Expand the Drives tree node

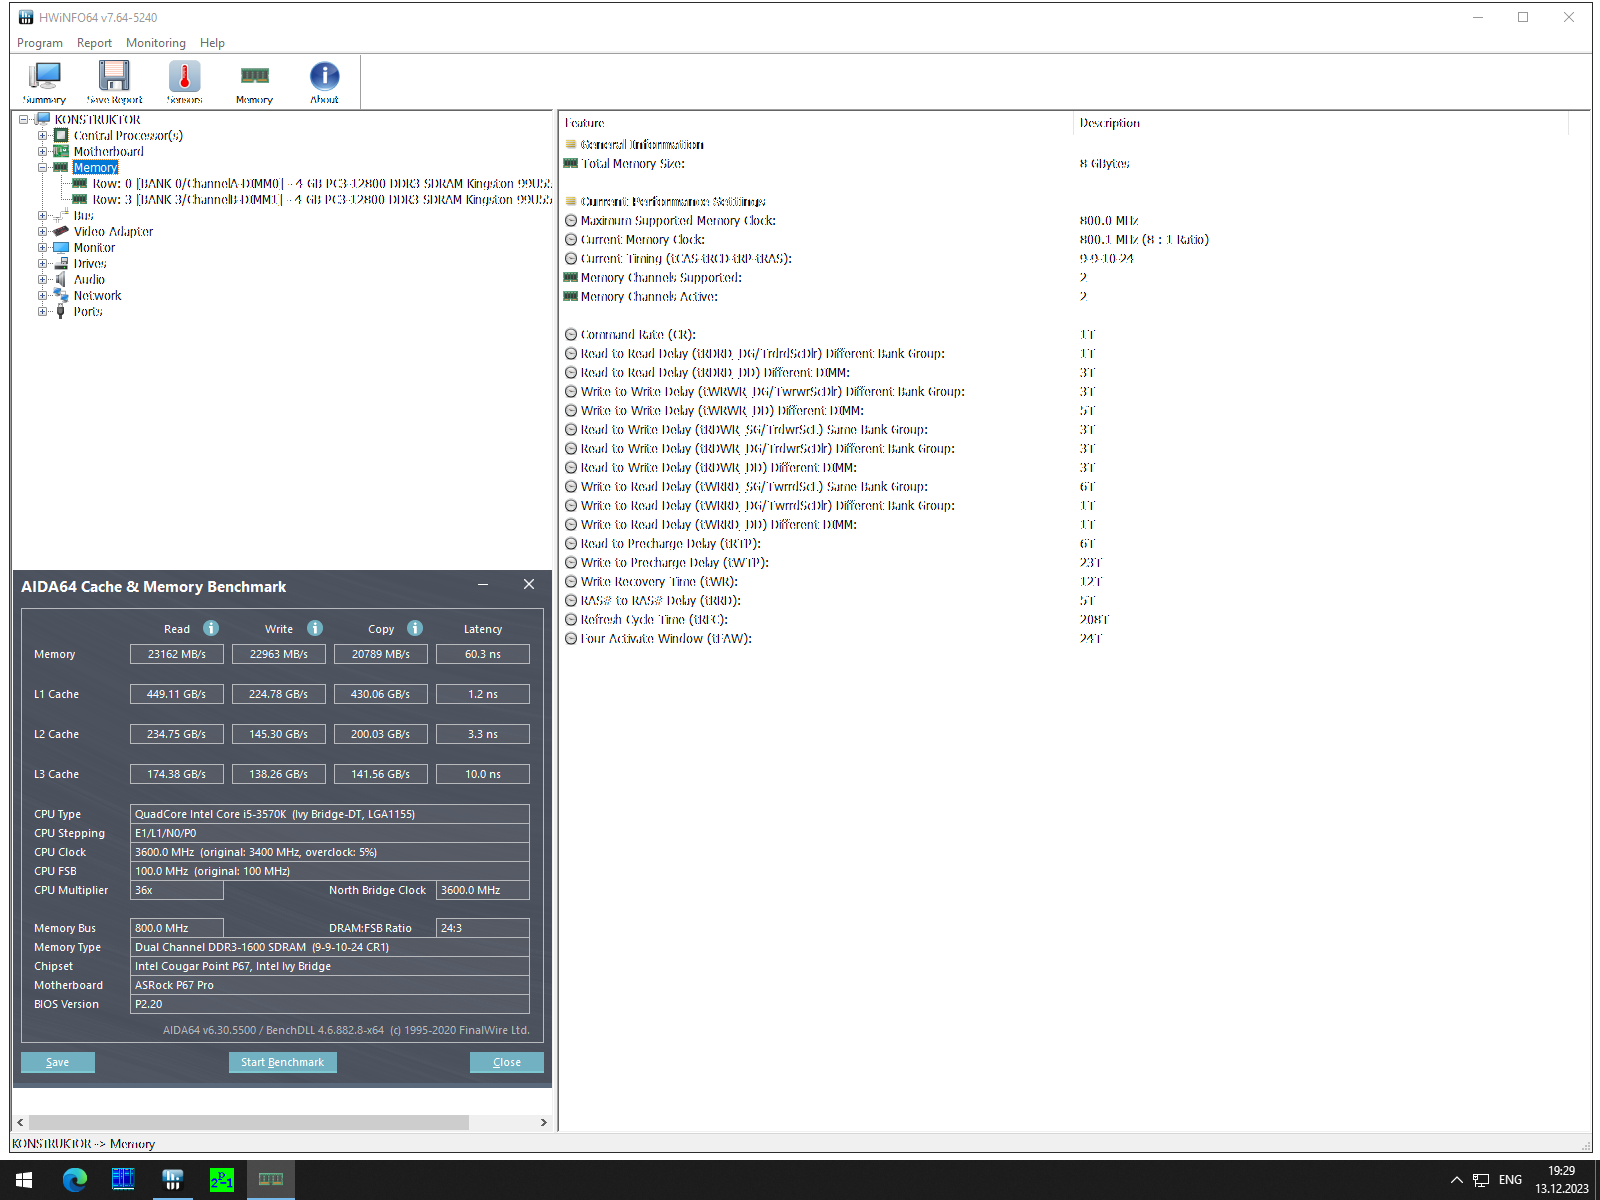coord(43,263)
